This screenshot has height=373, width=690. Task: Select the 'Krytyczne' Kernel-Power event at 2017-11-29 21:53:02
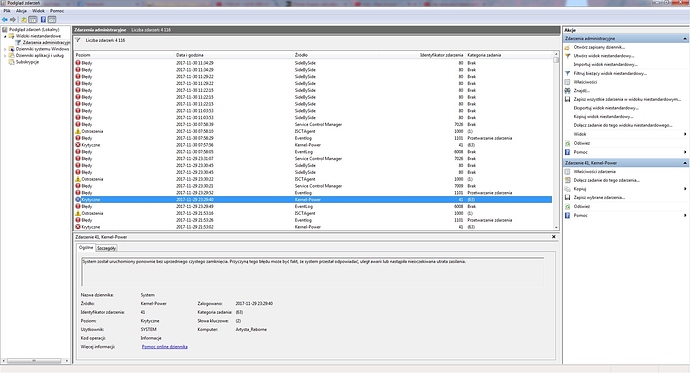pos(313,227)
